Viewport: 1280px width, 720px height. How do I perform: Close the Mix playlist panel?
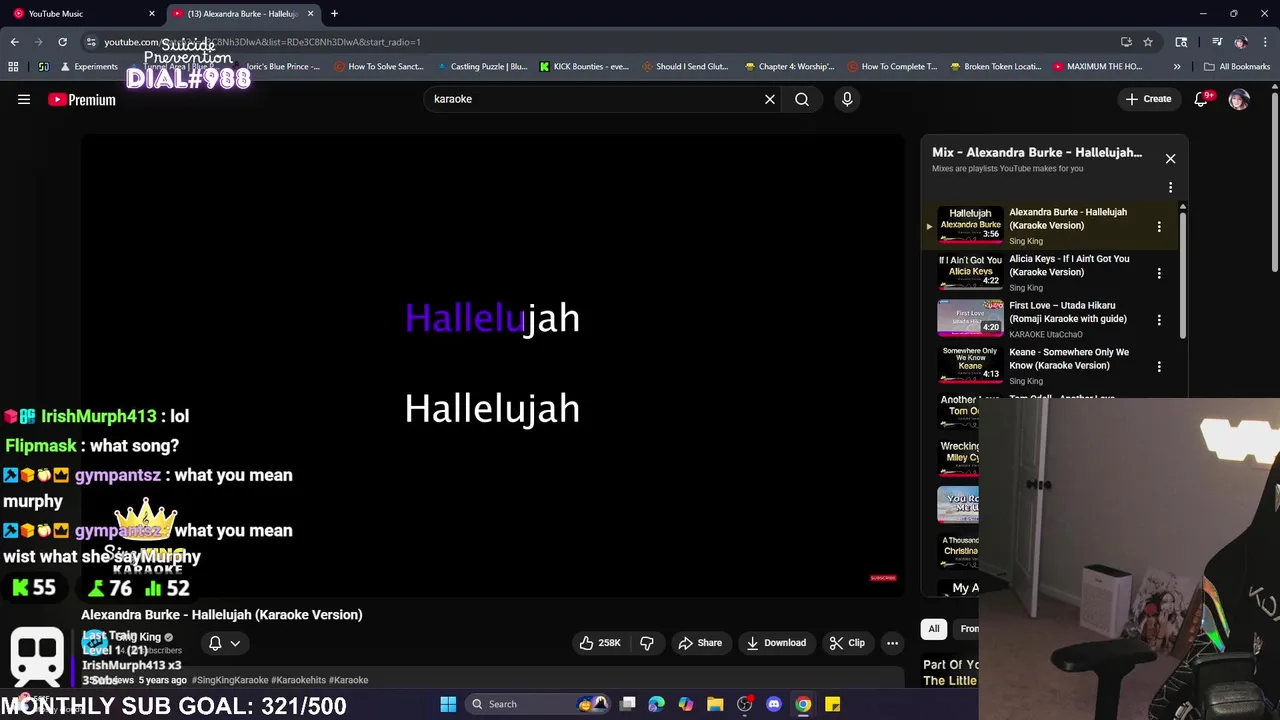pyautogui.click(x=1170, y=158)
